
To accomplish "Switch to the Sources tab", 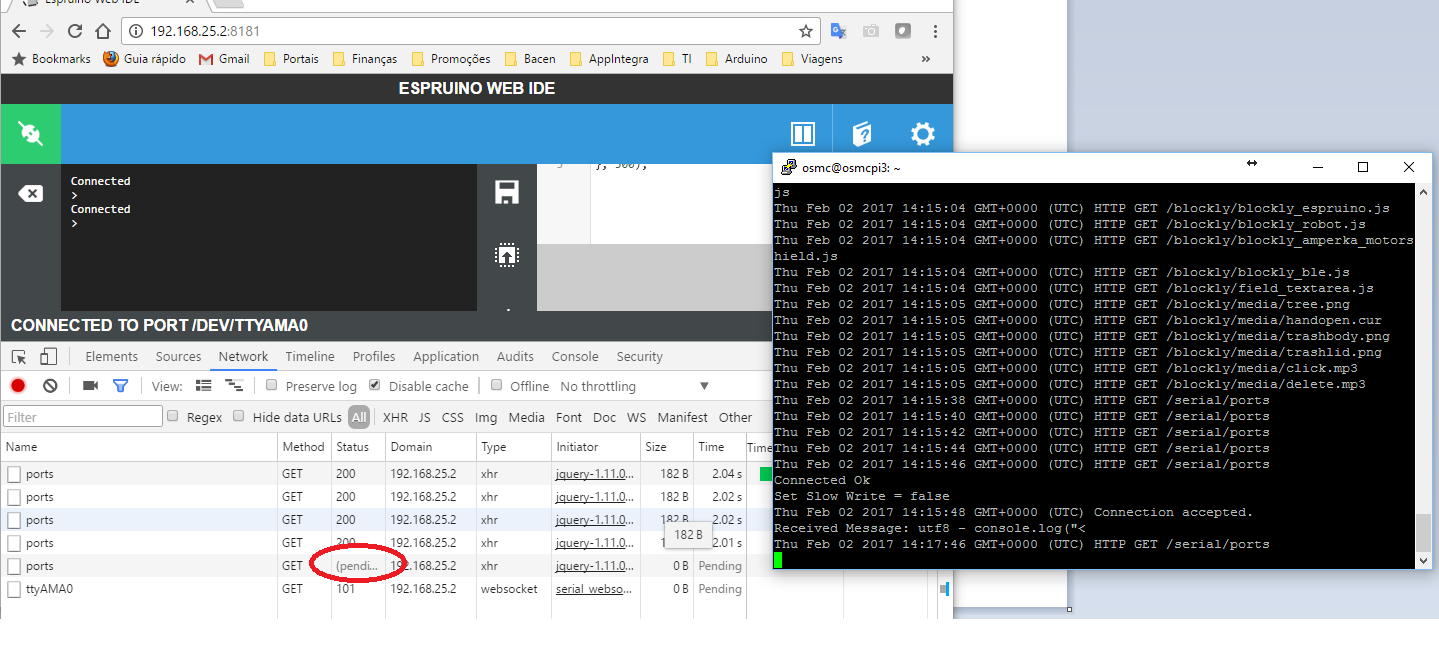I will click(178, 357).
